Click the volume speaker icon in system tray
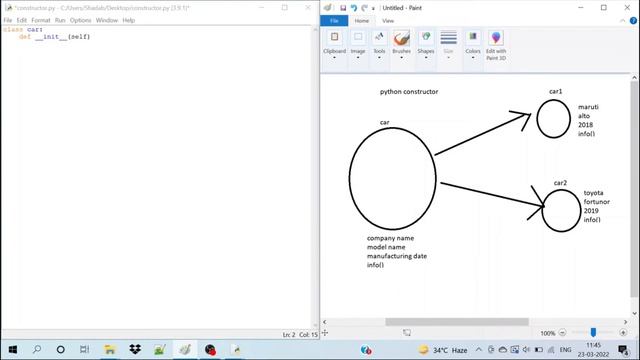This screenshot has height=360, width=640. pos(526,350)
